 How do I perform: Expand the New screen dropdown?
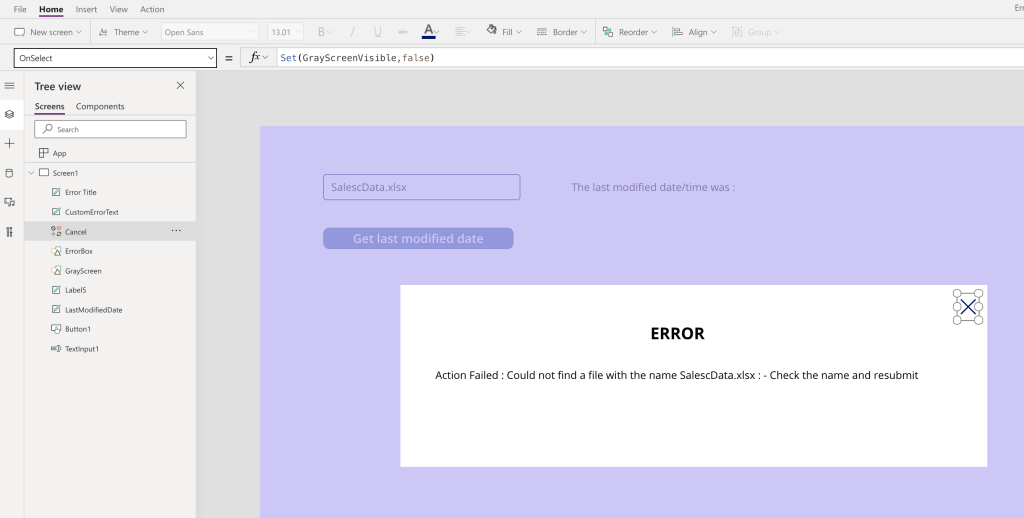coord(50,32)
